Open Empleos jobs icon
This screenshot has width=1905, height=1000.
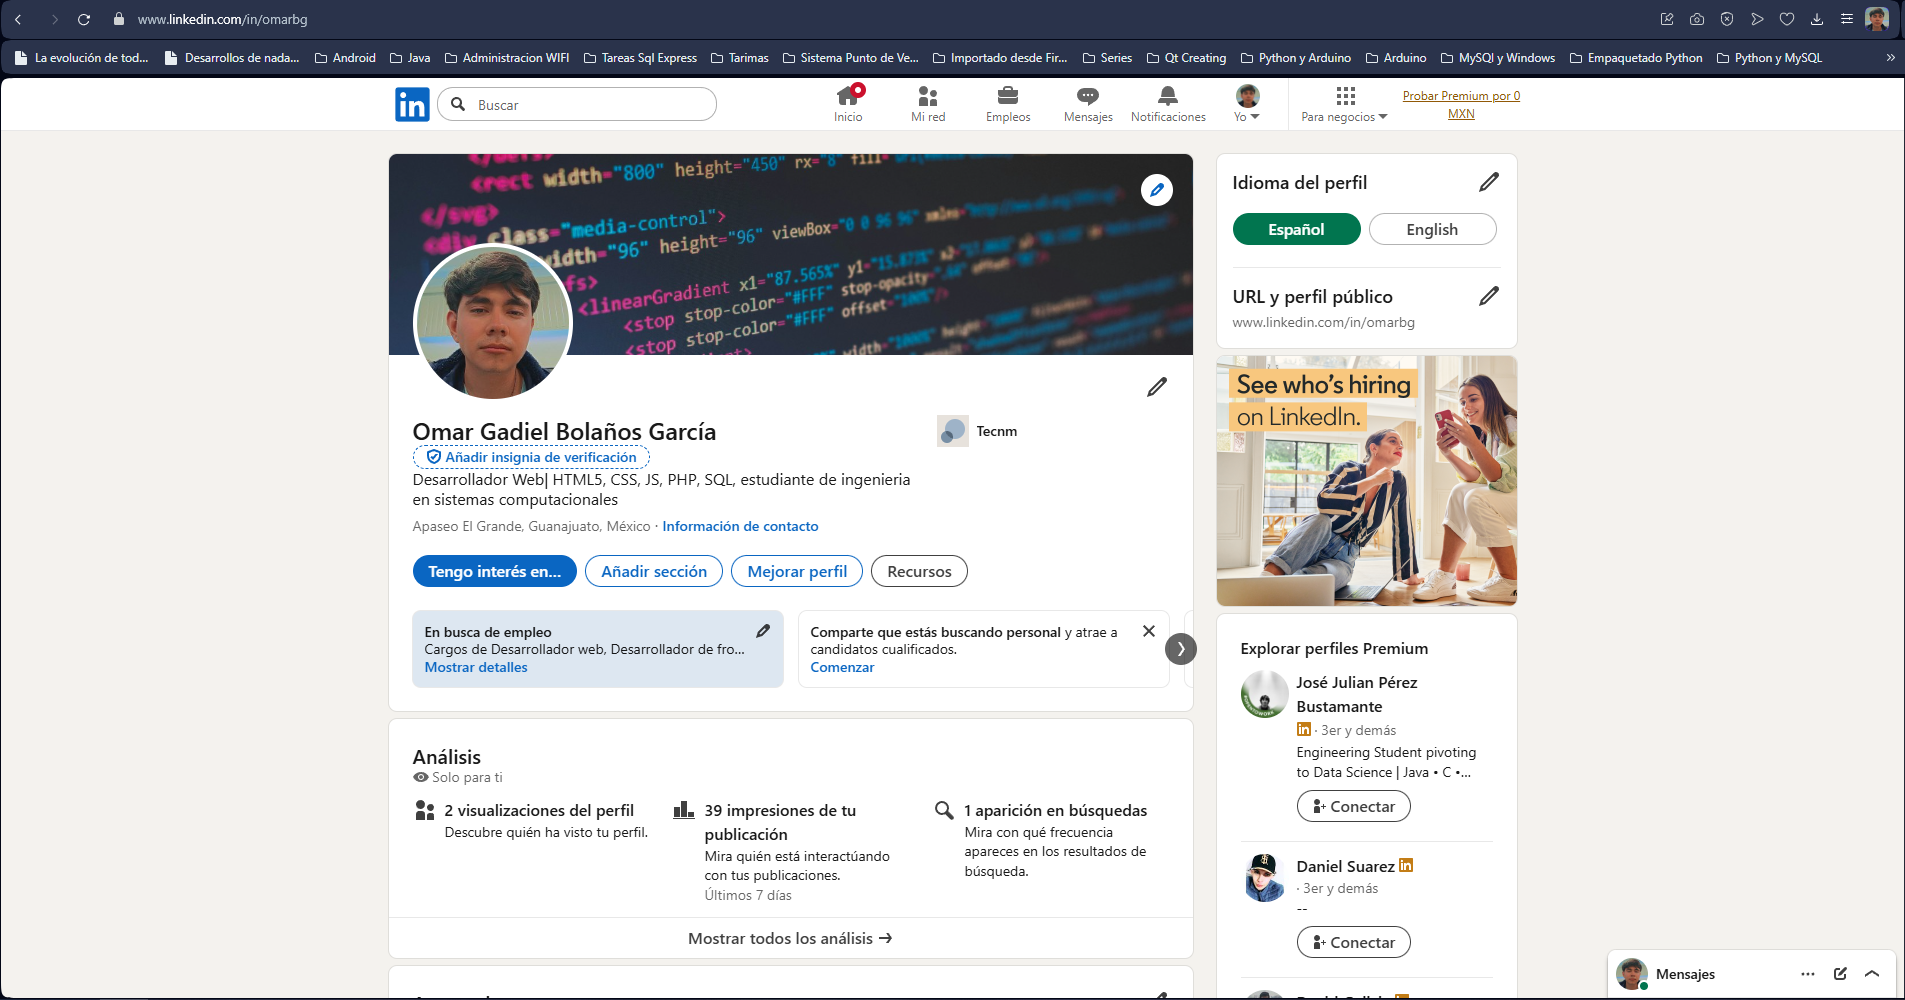click(1008, 104)
